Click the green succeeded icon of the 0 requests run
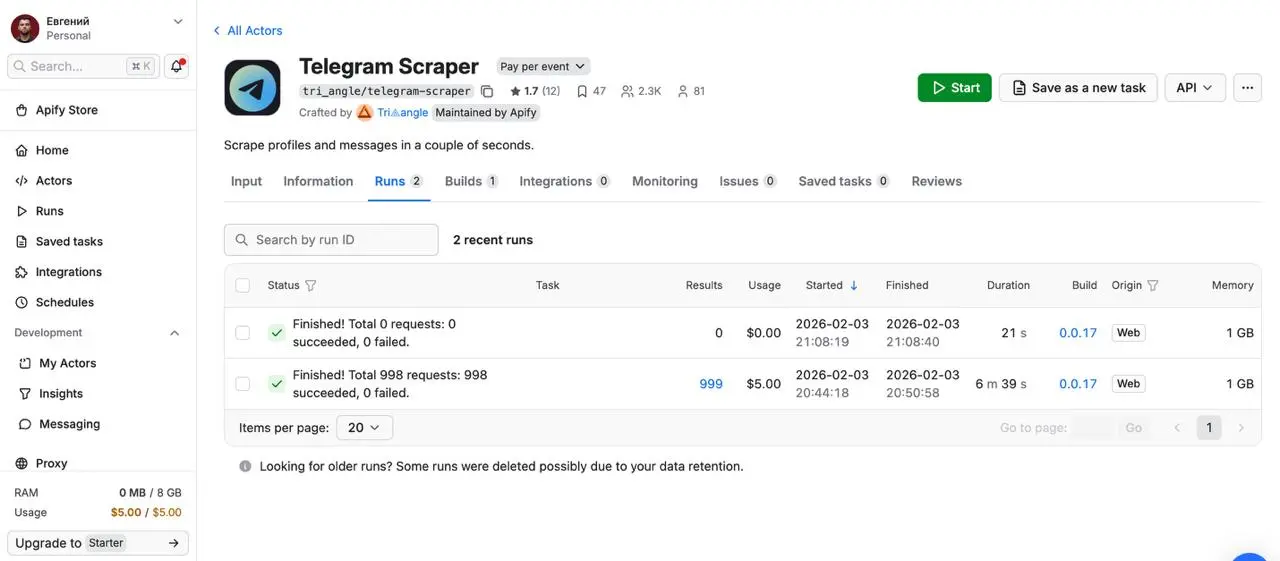 click(276, 333)
